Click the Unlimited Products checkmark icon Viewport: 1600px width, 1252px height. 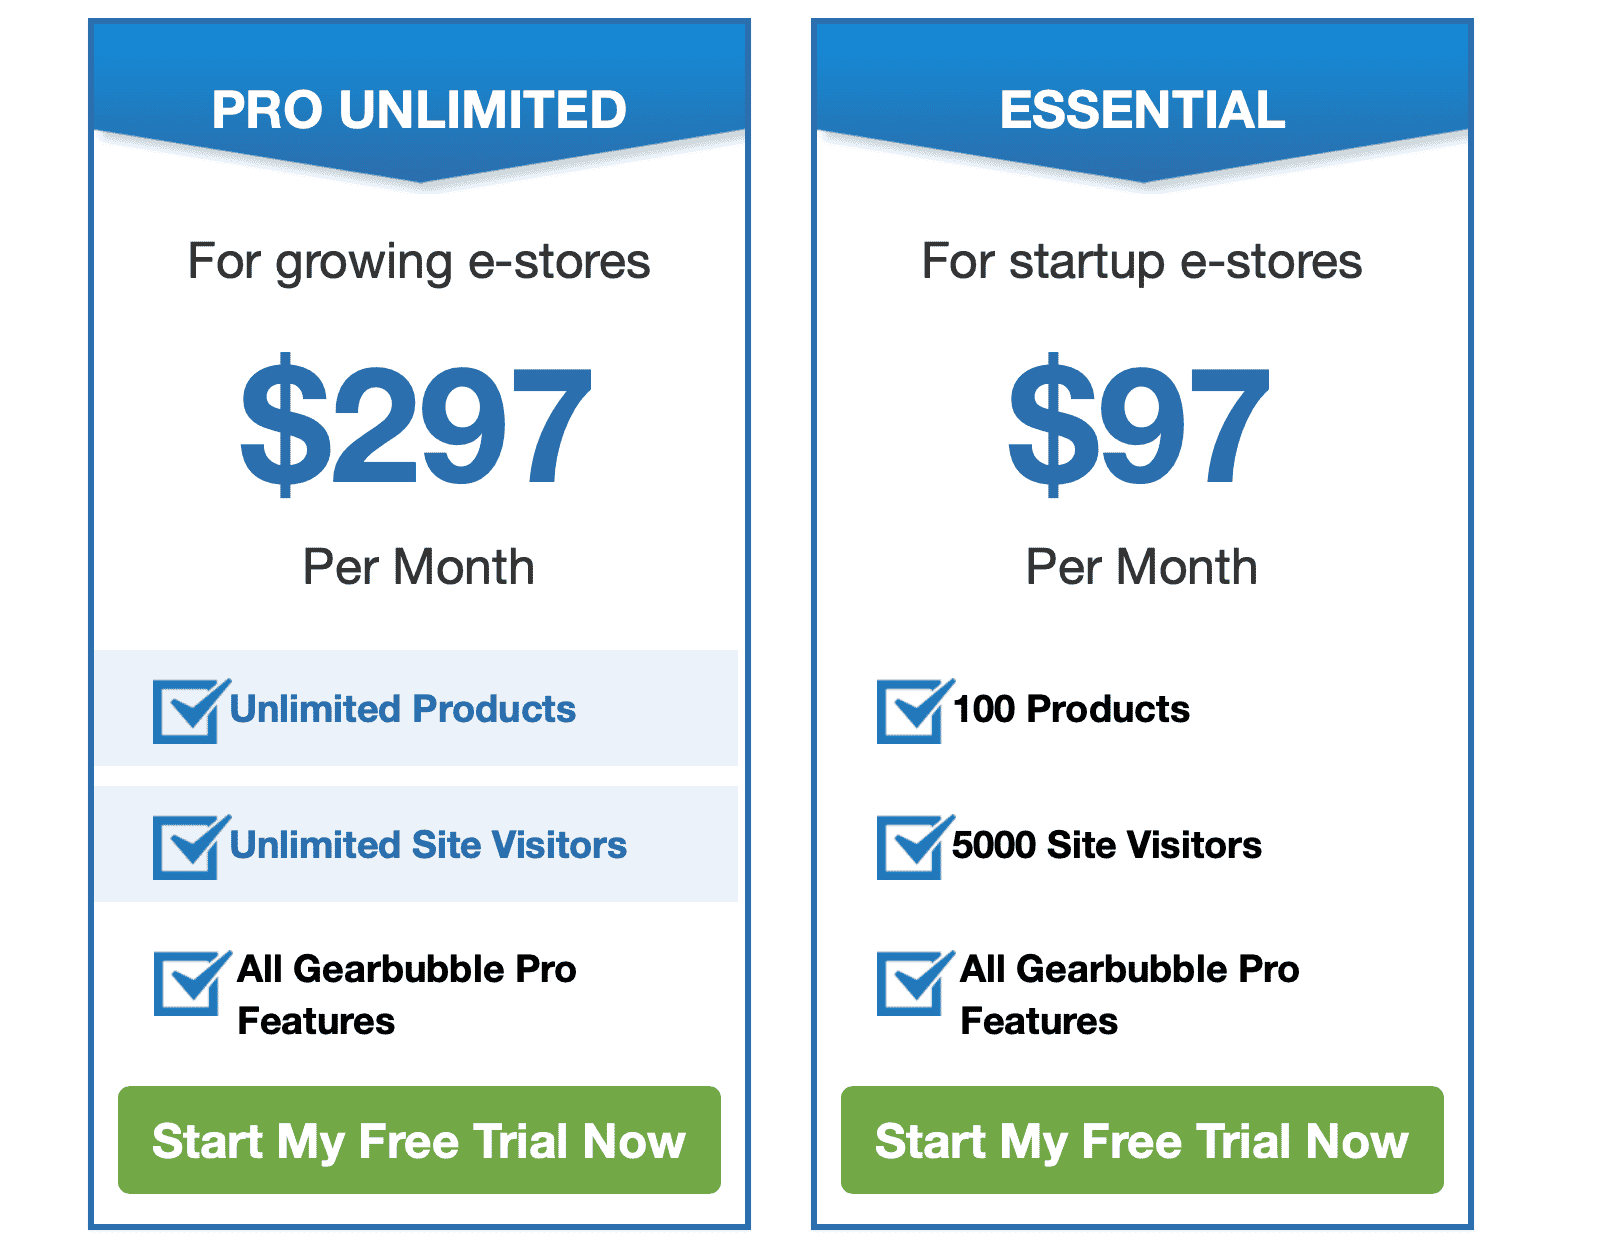coord(191,710)
